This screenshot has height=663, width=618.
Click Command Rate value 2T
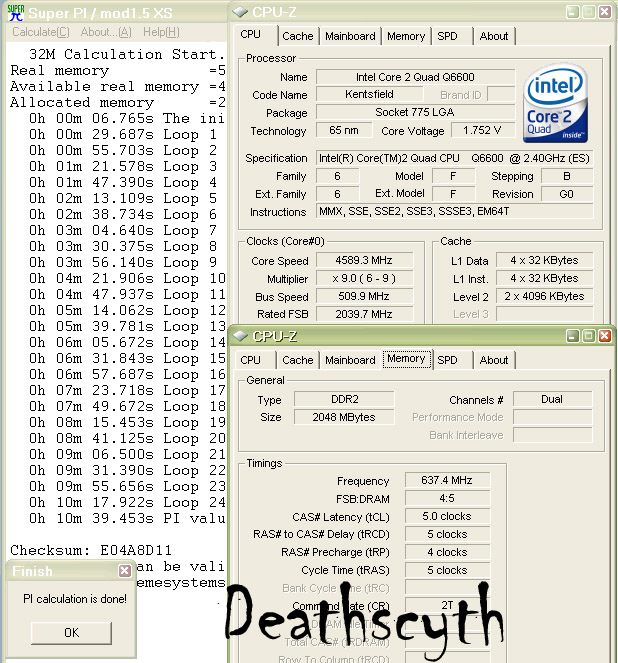[x=447, y=605]
